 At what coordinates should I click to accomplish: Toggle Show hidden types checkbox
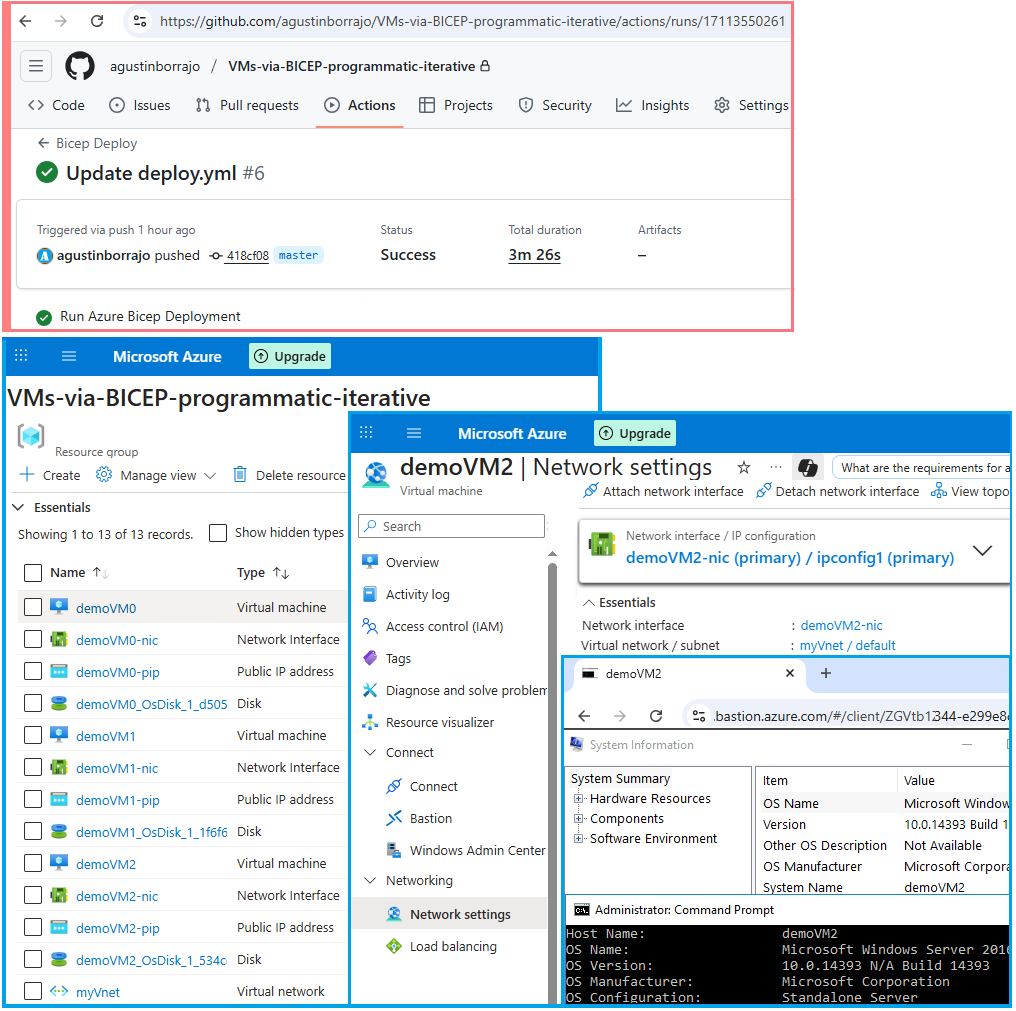click(x=218, y=533)
